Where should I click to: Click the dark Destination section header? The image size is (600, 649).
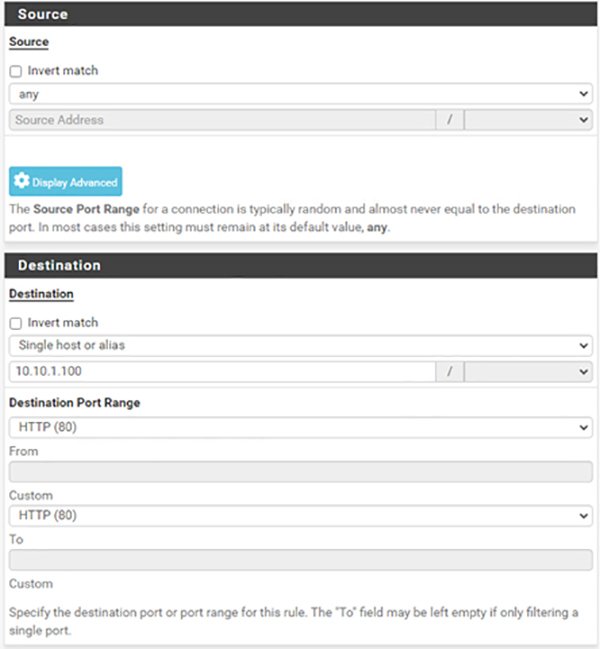point(300,266)
